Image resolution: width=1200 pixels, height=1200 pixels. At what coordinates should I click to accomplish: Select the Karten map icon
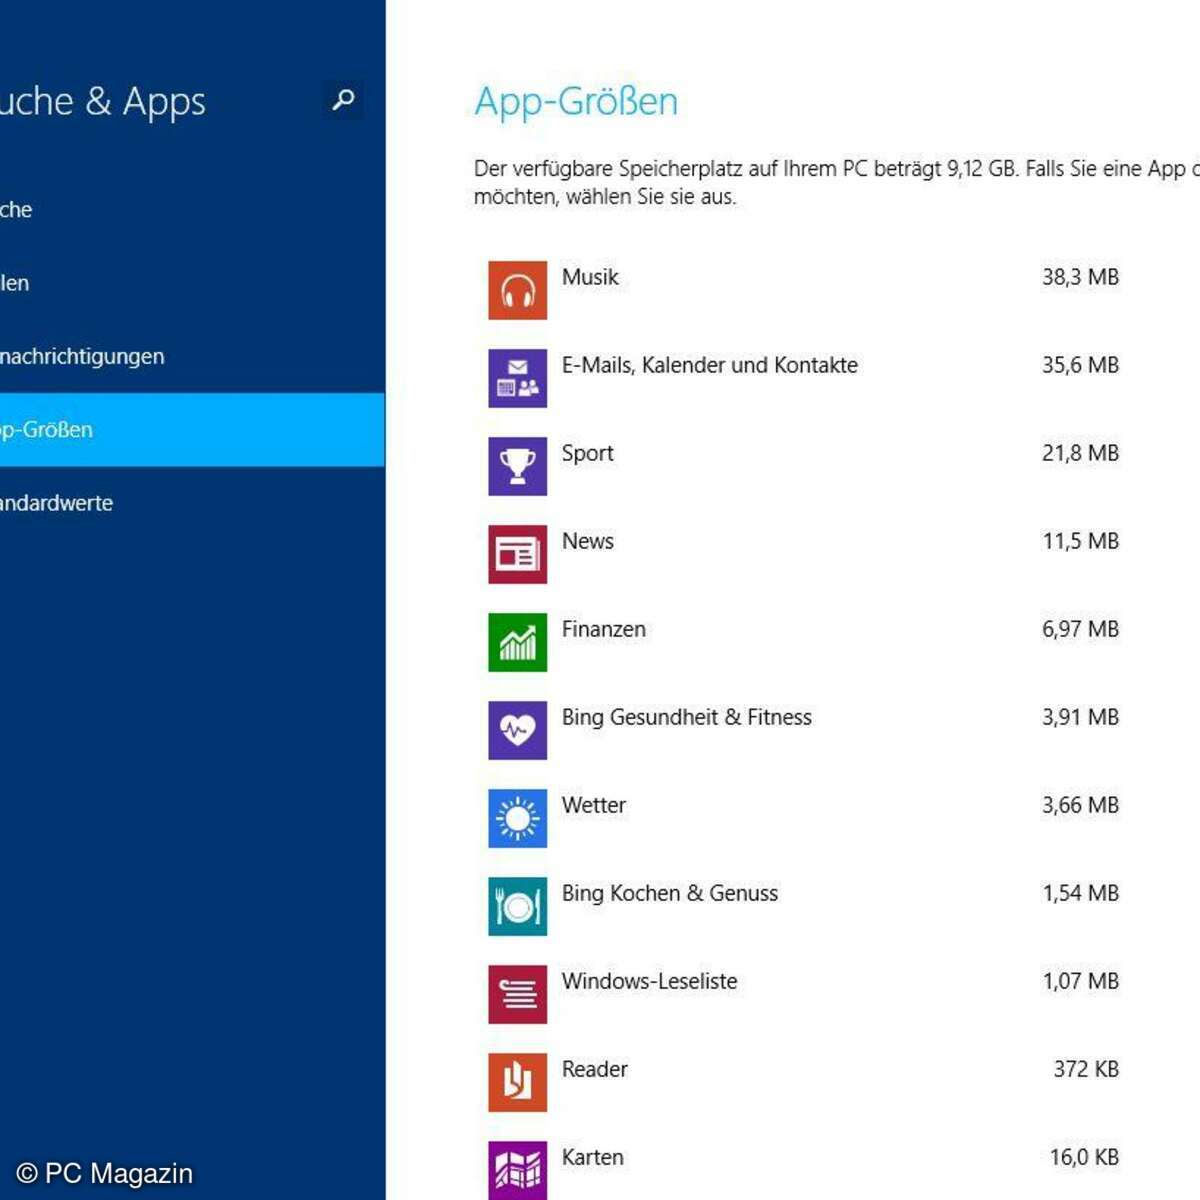[x=517, y=1169]
